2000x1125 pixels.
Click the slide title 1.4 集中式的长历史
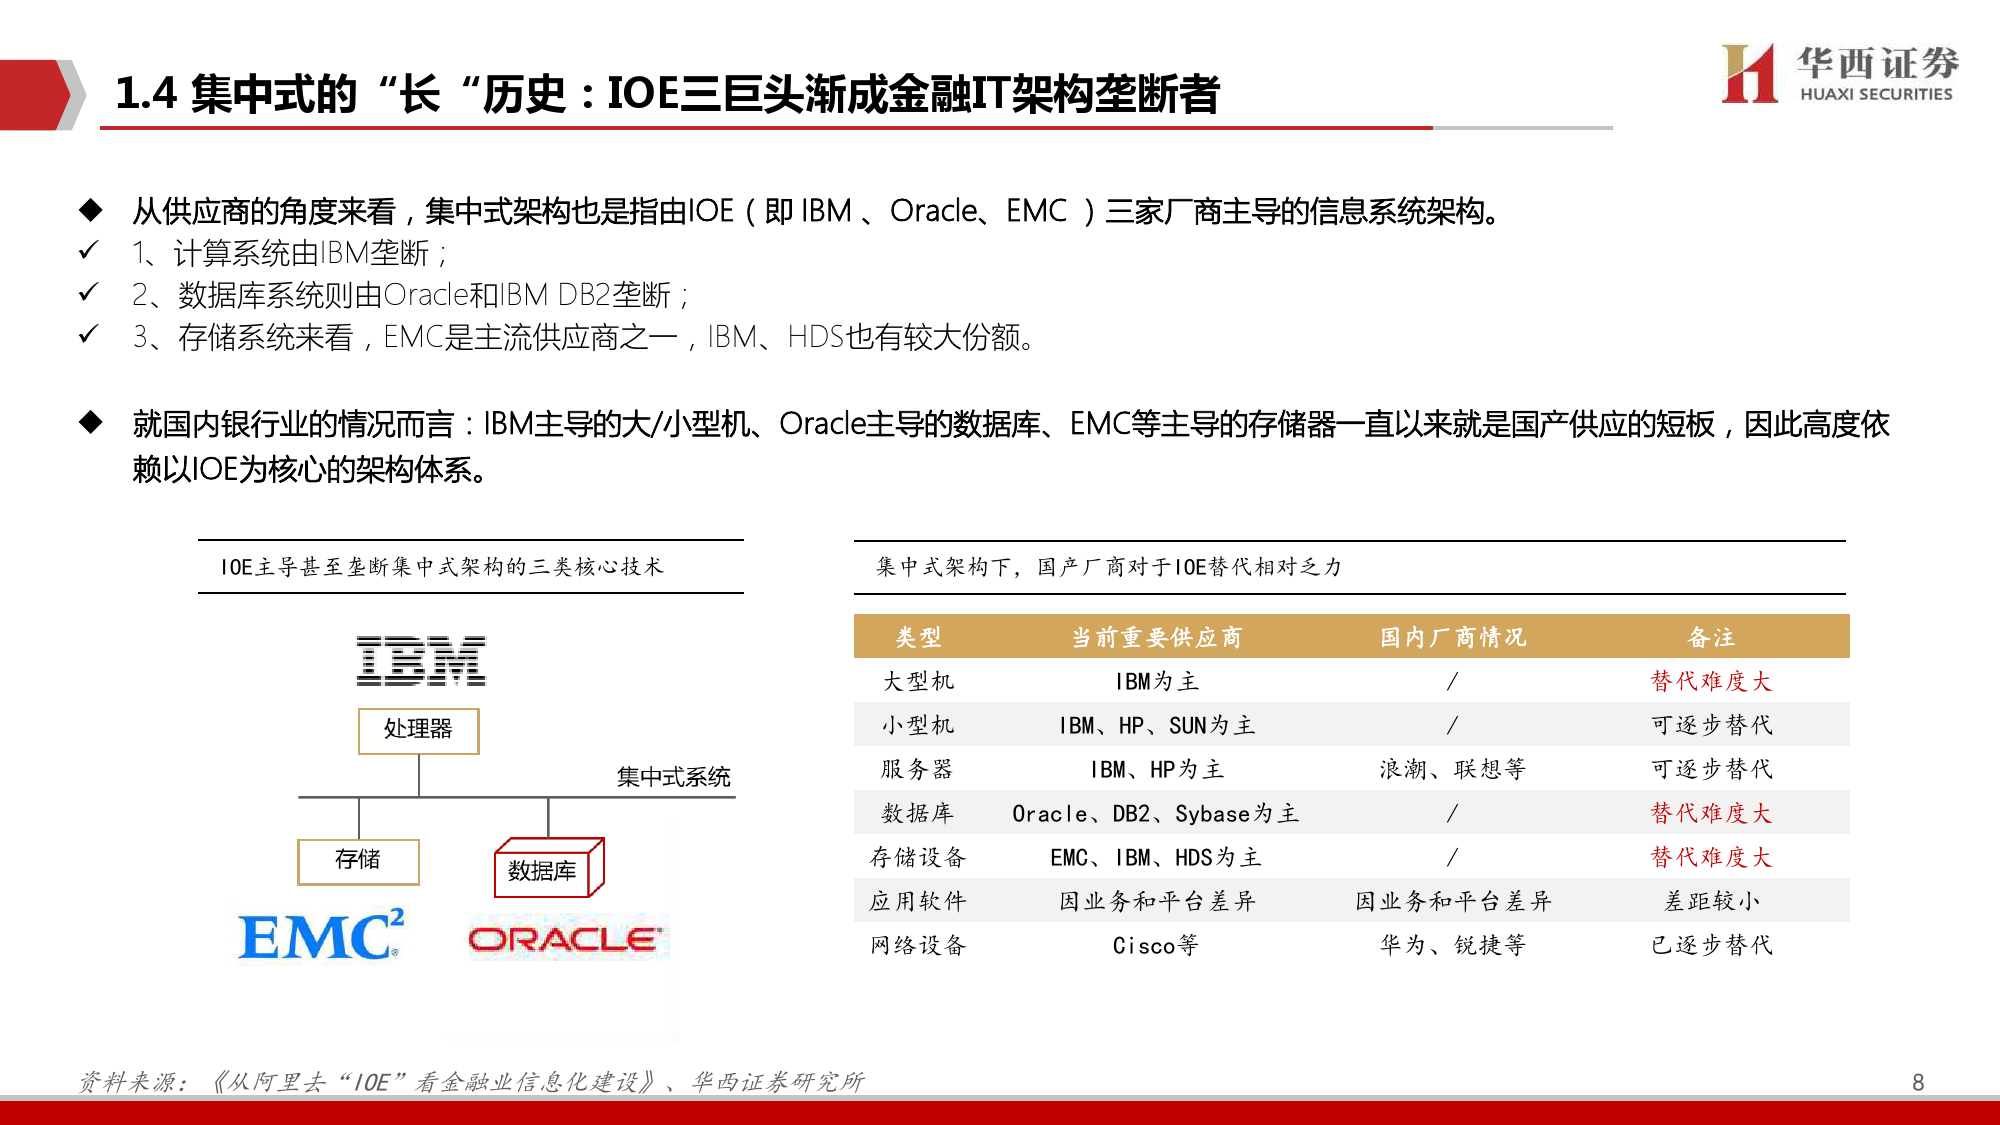[x=667, y=94]
